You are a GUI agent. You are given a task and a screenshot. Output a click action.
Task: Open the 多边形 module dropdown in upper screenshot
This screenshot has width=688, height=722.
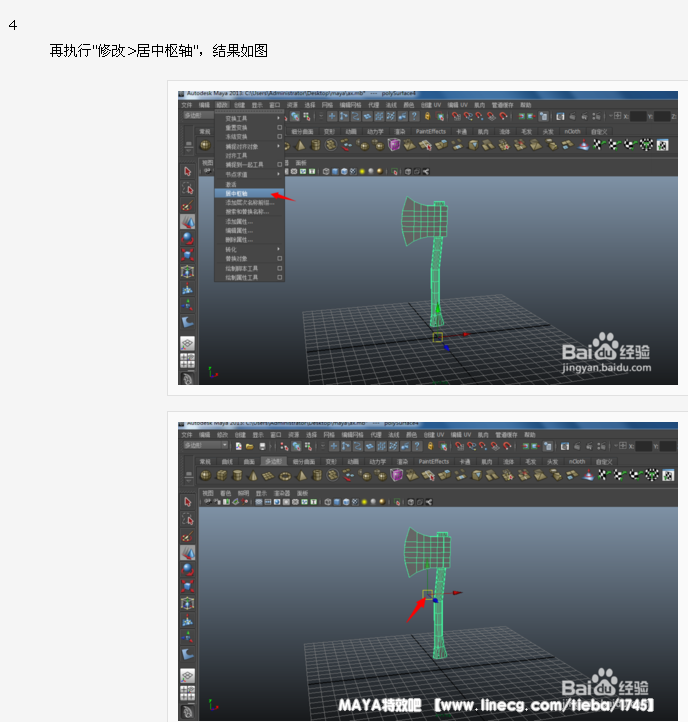197,116
